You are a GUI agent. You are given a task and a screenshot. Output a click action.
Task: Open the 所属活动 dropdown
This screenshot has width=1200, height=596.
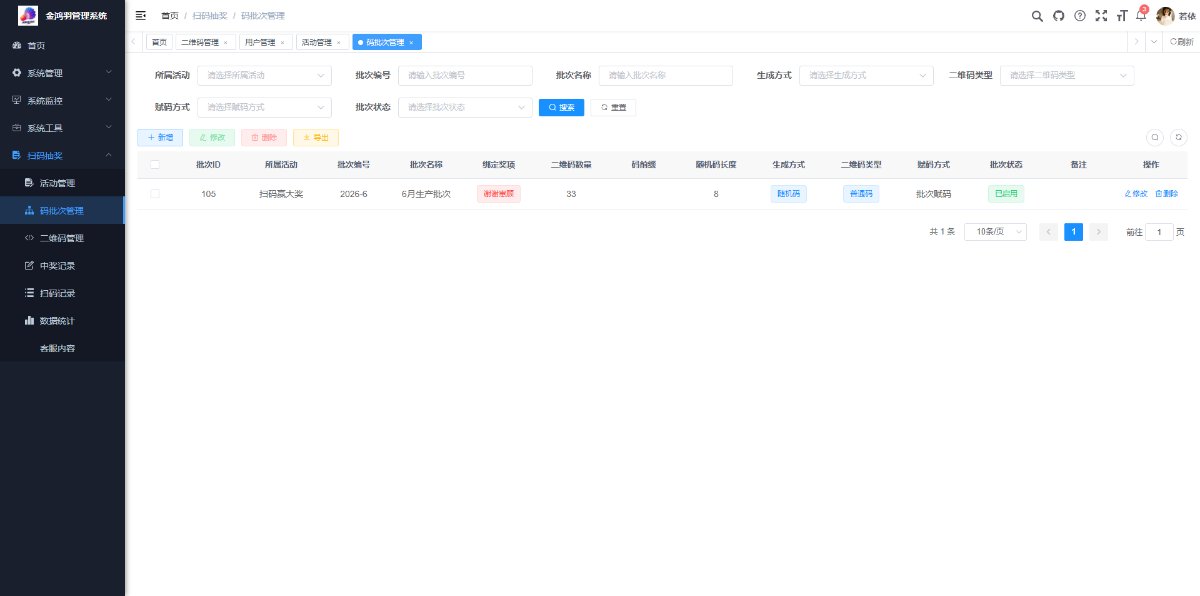pos(264,75)
